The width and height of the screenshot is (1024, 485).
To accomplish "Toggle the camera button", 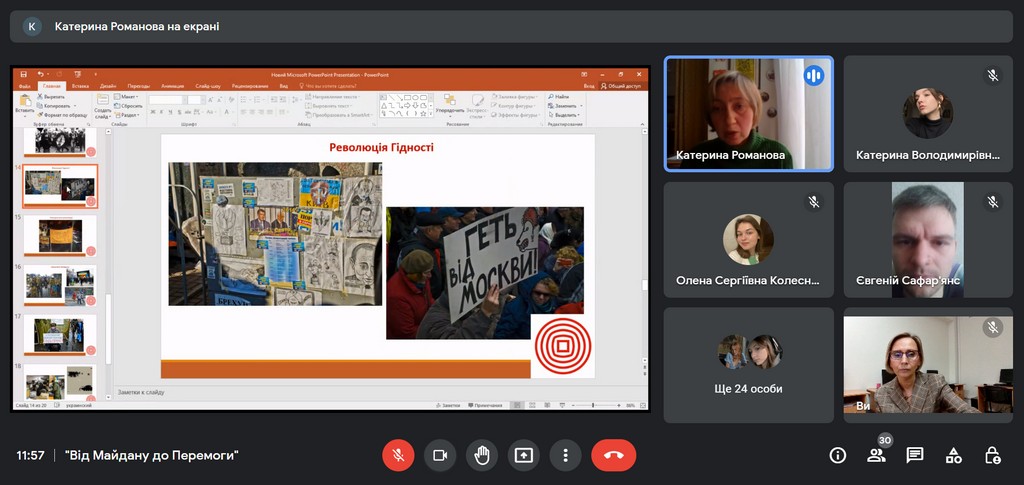I will coord(440,455).
